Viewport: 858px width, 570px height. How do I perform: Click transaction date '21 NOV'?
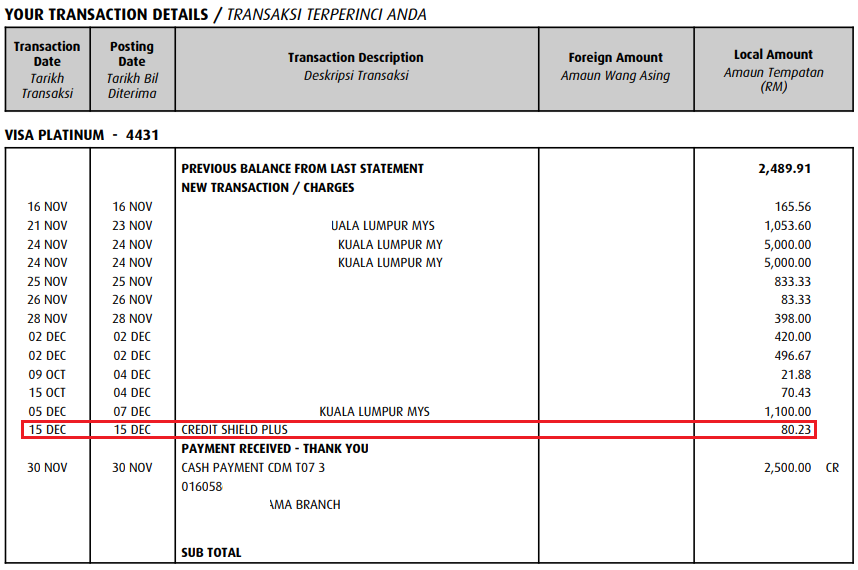pyautogui.click(x=47, y=225)
